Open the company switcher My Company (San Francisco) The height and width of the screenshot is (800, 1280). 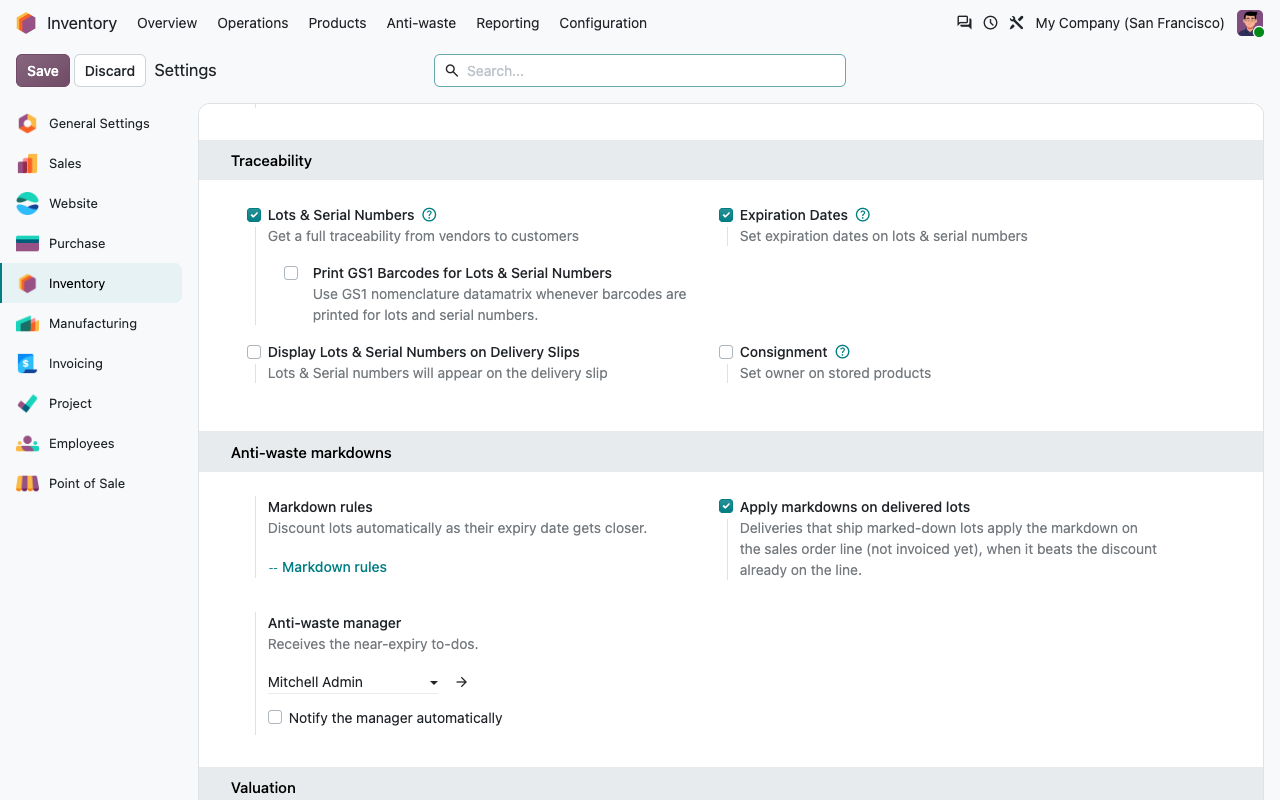pyautogui.click(x=1130, y=23)
